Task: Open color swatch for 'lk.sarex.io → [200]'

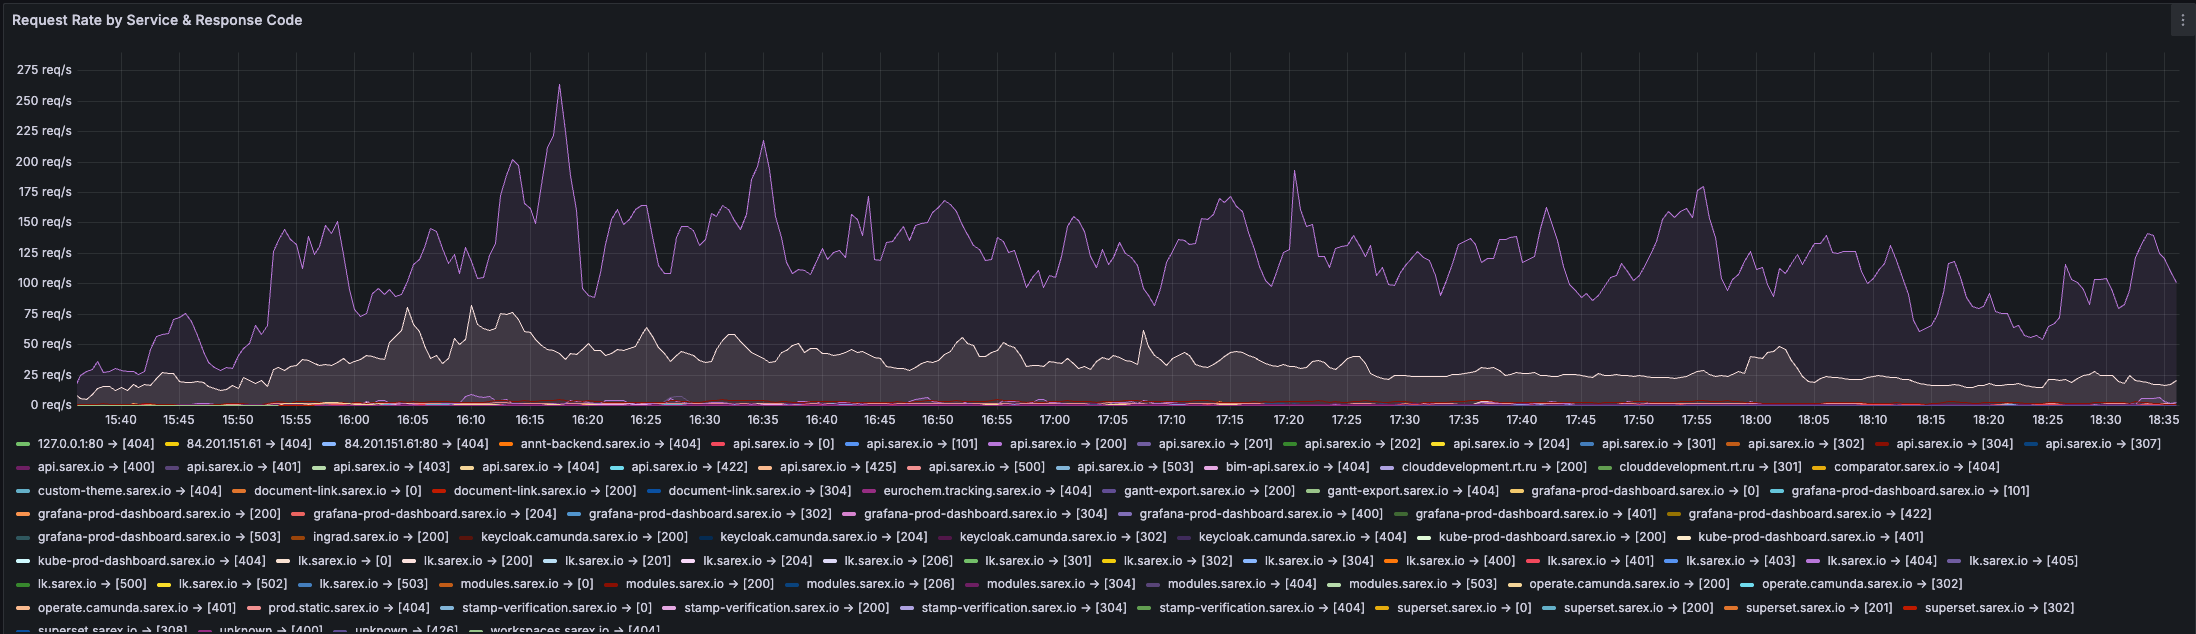Action: click(x=409, y=561)
